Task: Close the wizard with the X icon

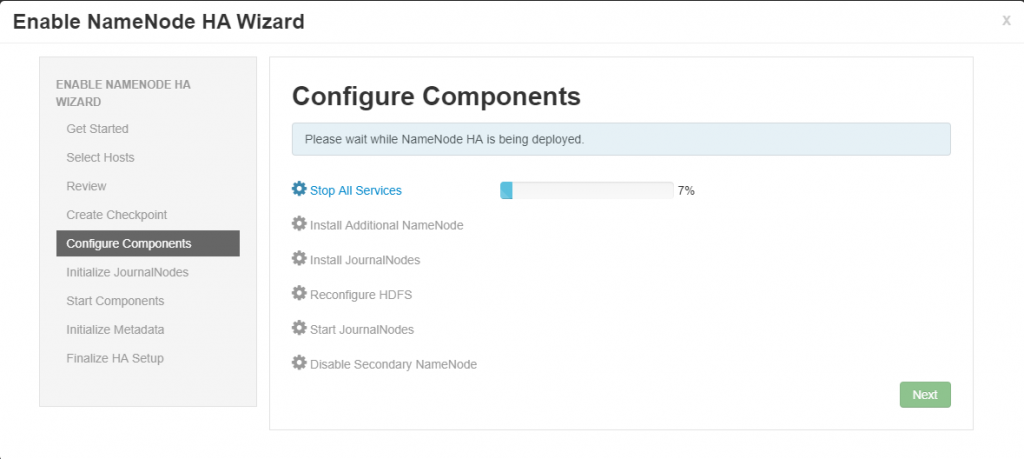Action: click(x=1006, y=21)
